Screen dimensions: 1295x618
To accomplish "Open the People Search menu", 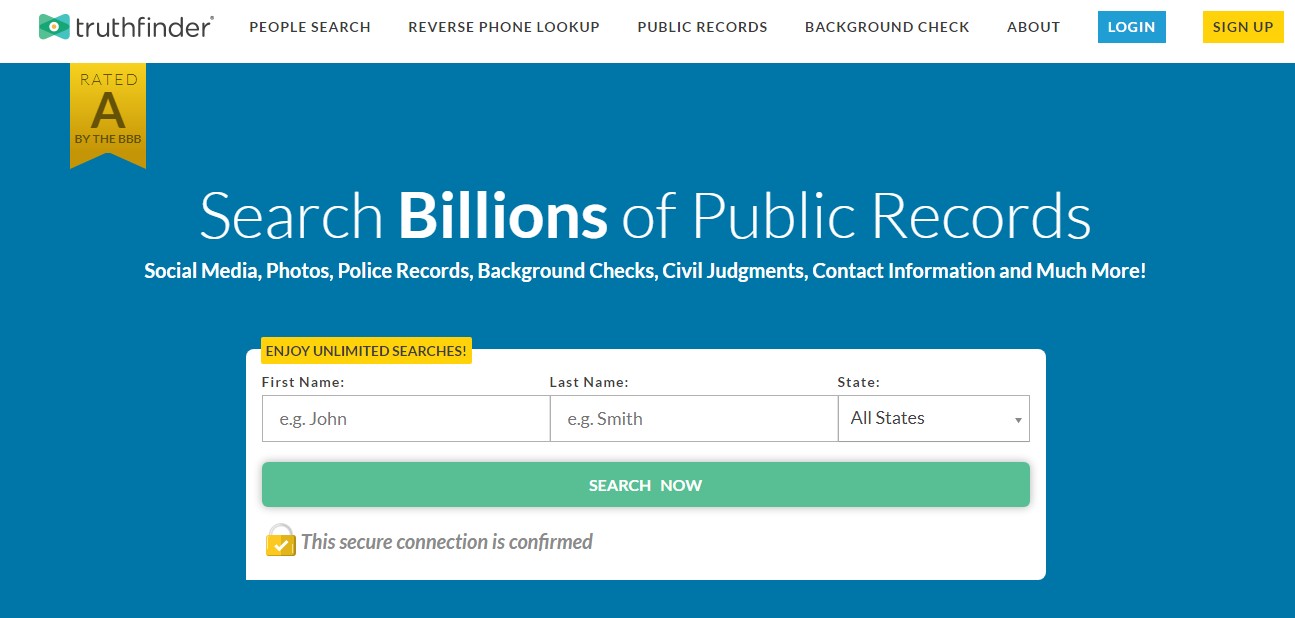I will 310,27.
